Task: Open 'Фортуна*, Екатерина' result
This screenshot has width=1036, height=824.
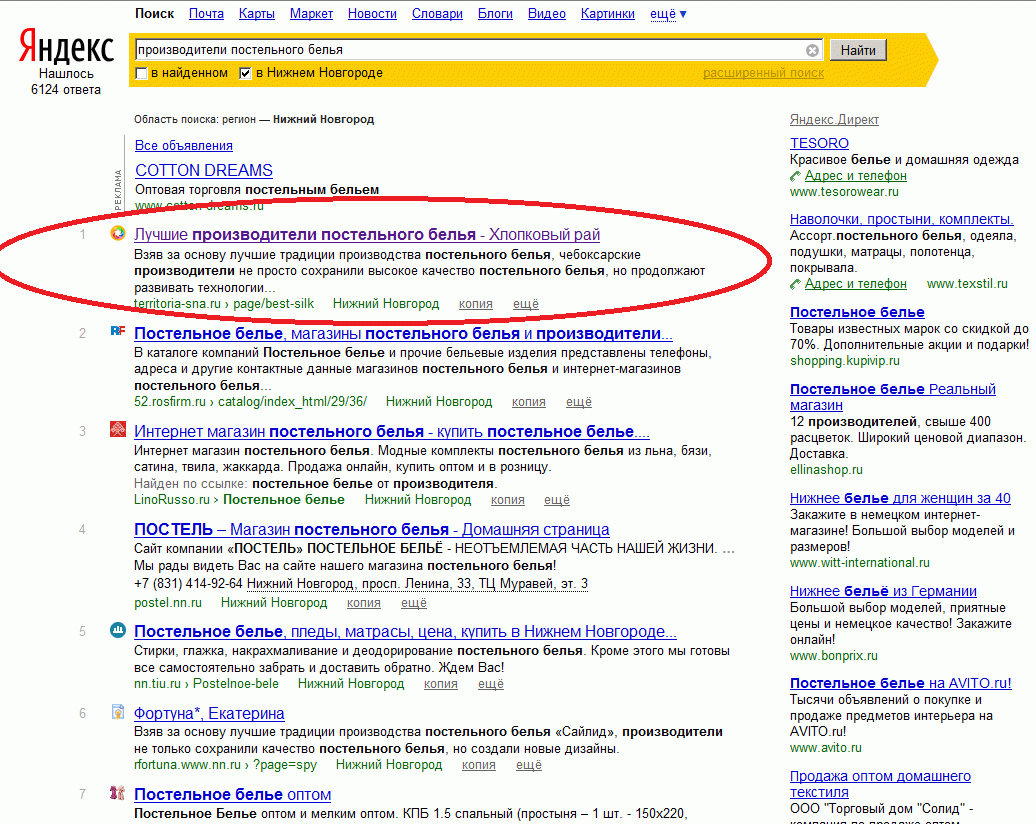Action: (209, 714)
